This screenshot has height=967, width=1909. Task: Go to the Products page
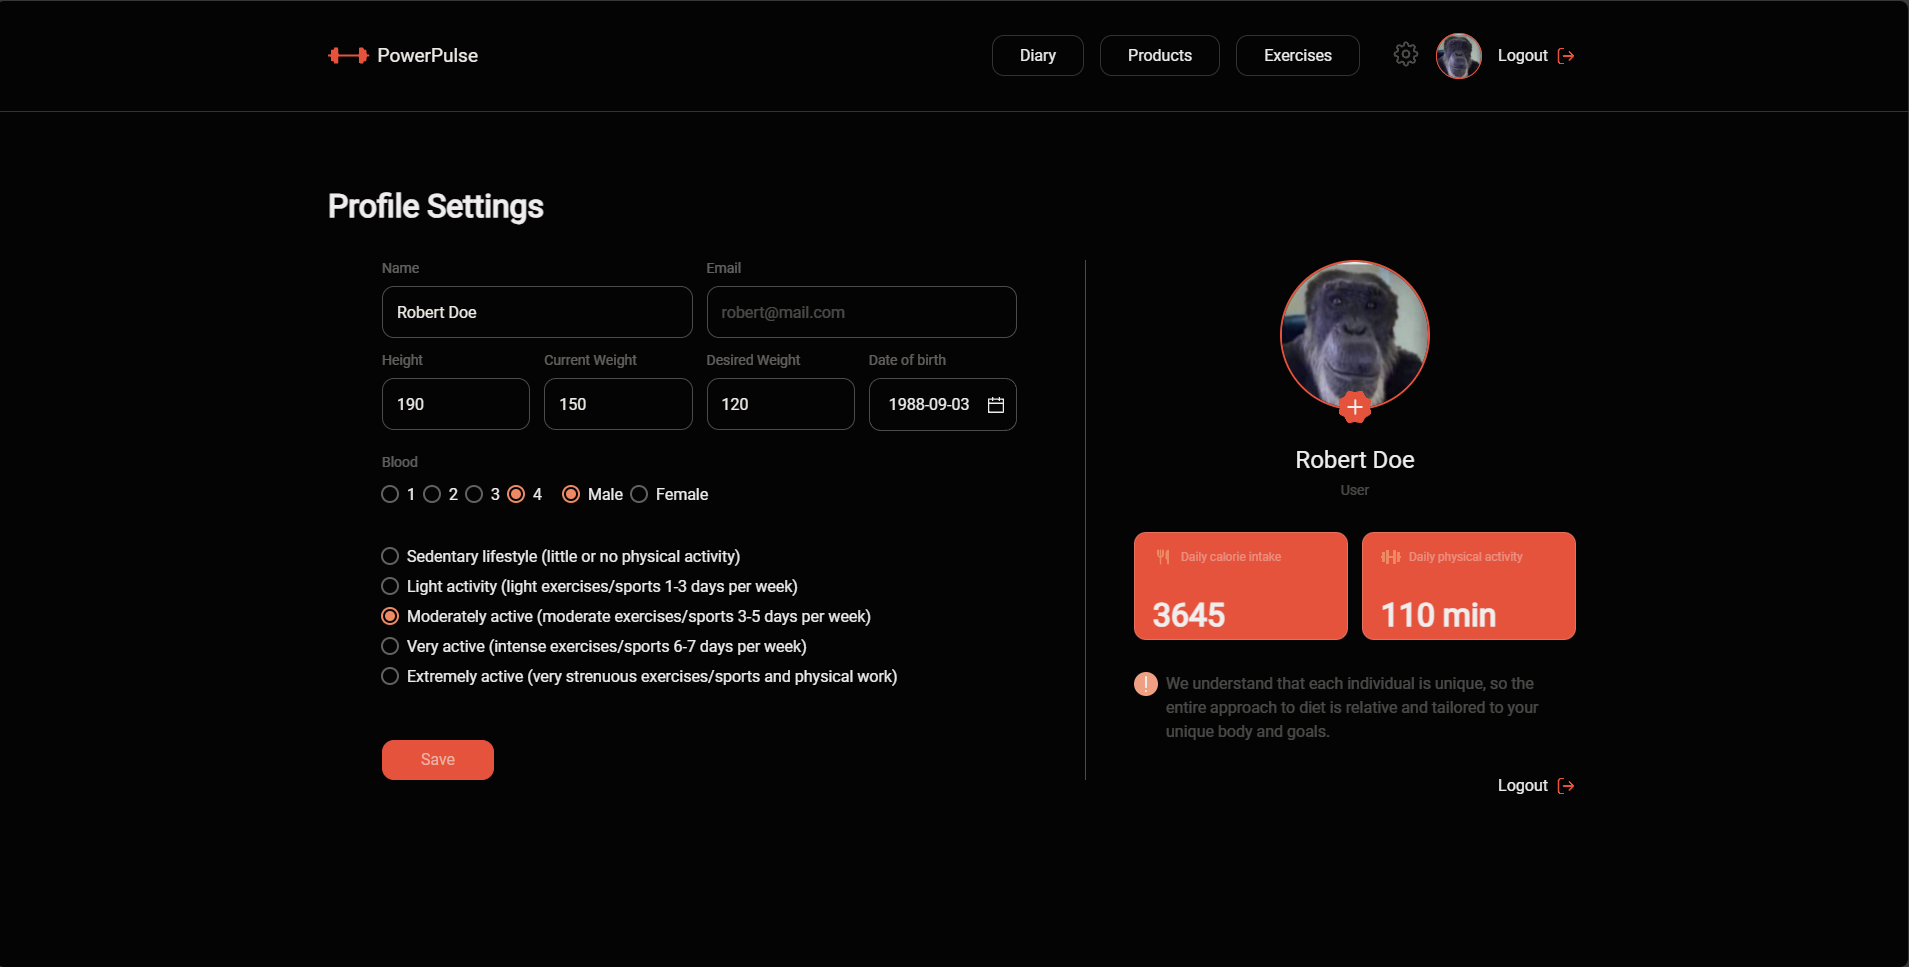tap(1160, 56)
